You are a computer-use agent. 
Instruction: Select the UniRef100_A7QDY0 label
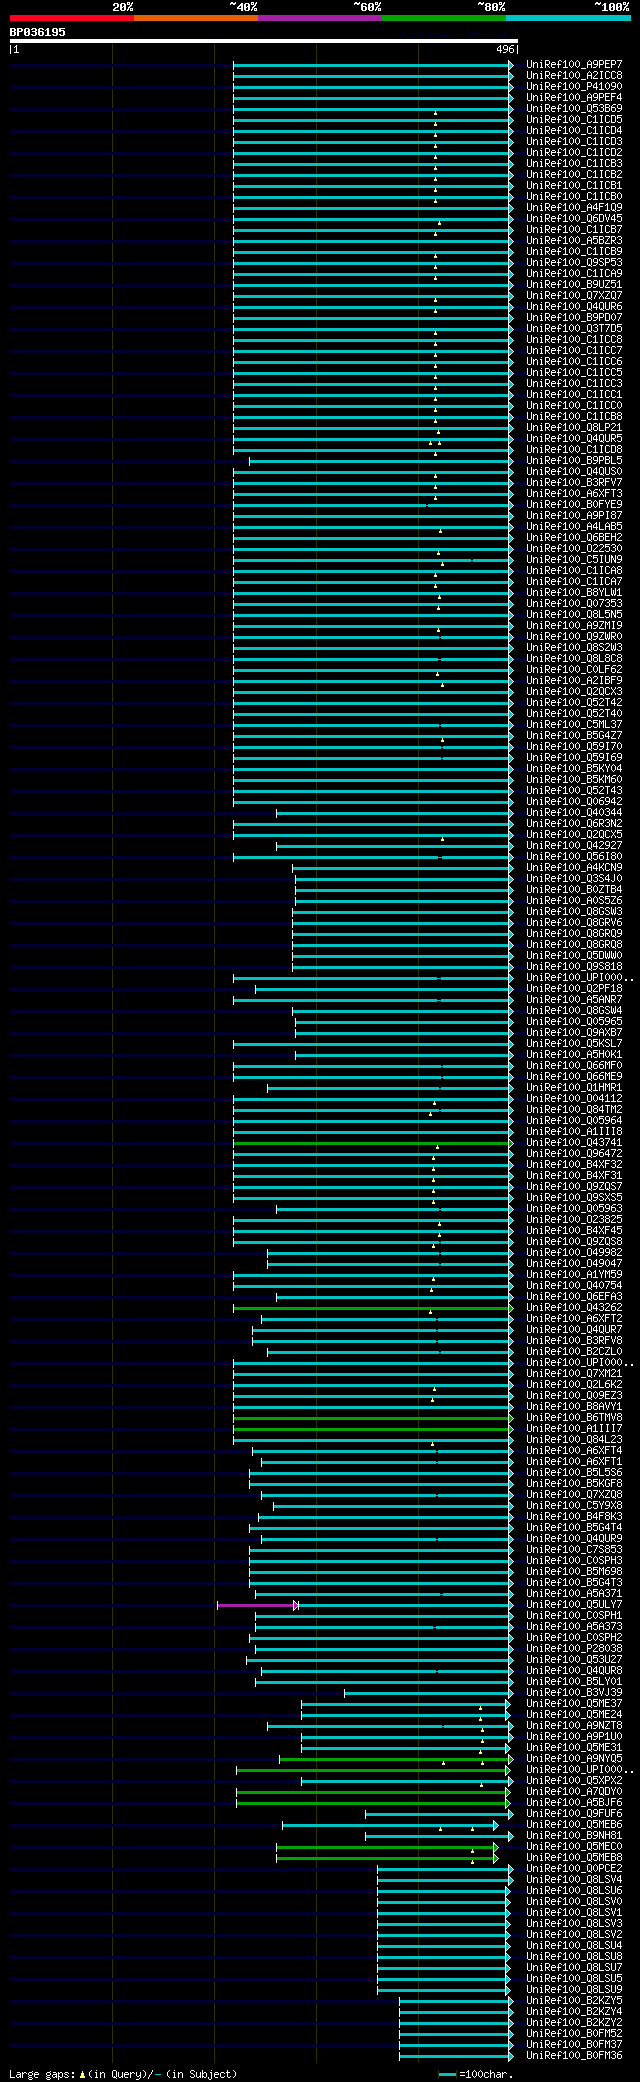[574, 1791]
